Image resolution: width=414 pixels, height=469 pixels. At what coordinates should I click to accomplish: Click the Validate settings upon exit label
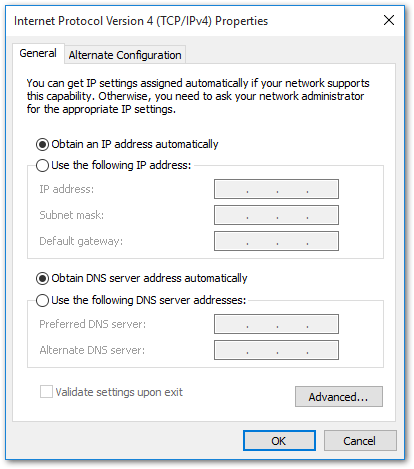pos(119,392)
